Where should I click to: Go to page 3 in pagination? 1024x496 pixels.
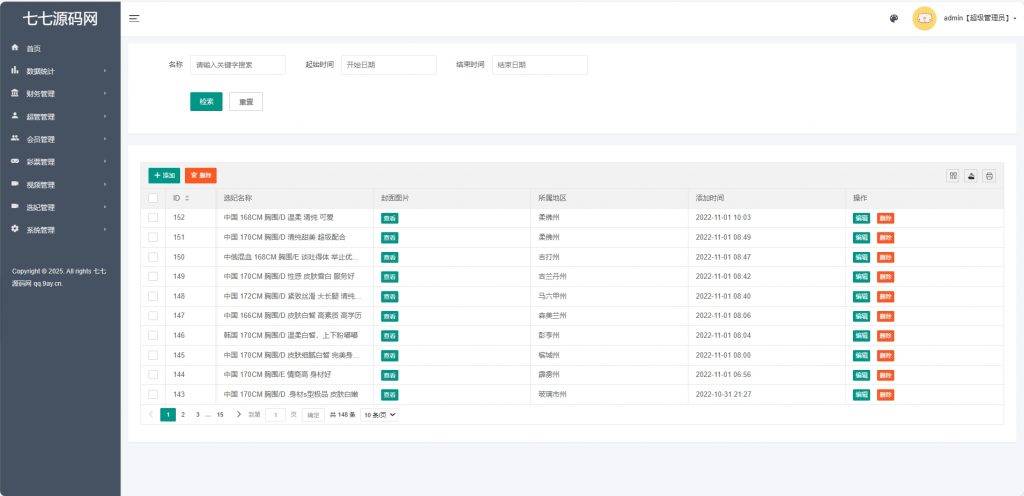pos(197,414)
